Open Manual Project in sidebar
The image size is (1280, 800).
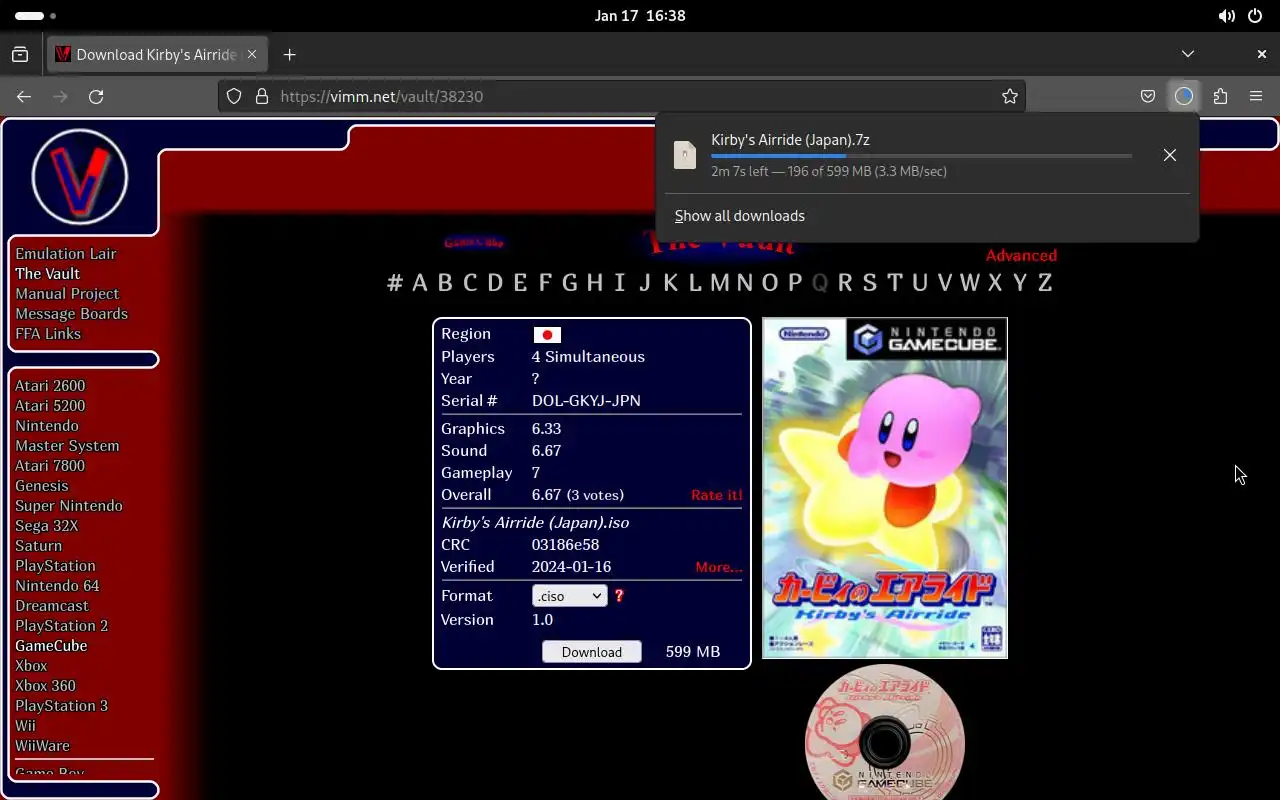click(x=67, y=294)
